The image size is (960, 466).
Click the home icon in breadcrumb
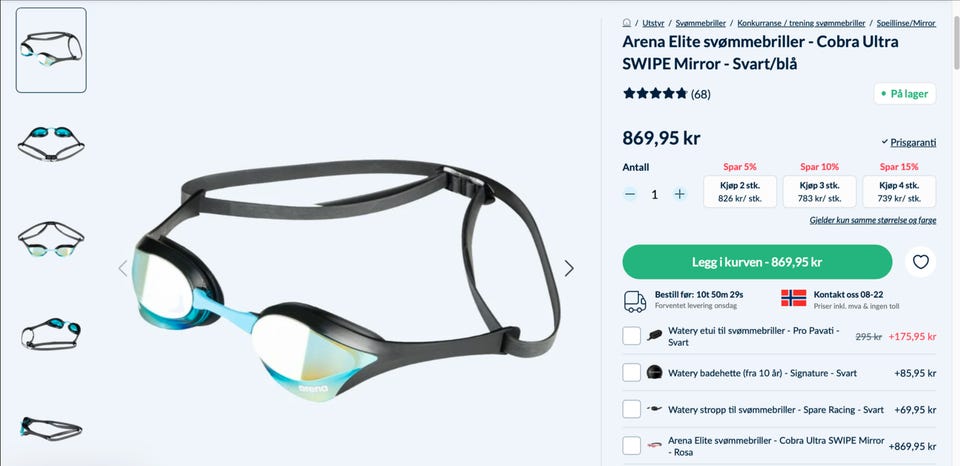point(626,23)
